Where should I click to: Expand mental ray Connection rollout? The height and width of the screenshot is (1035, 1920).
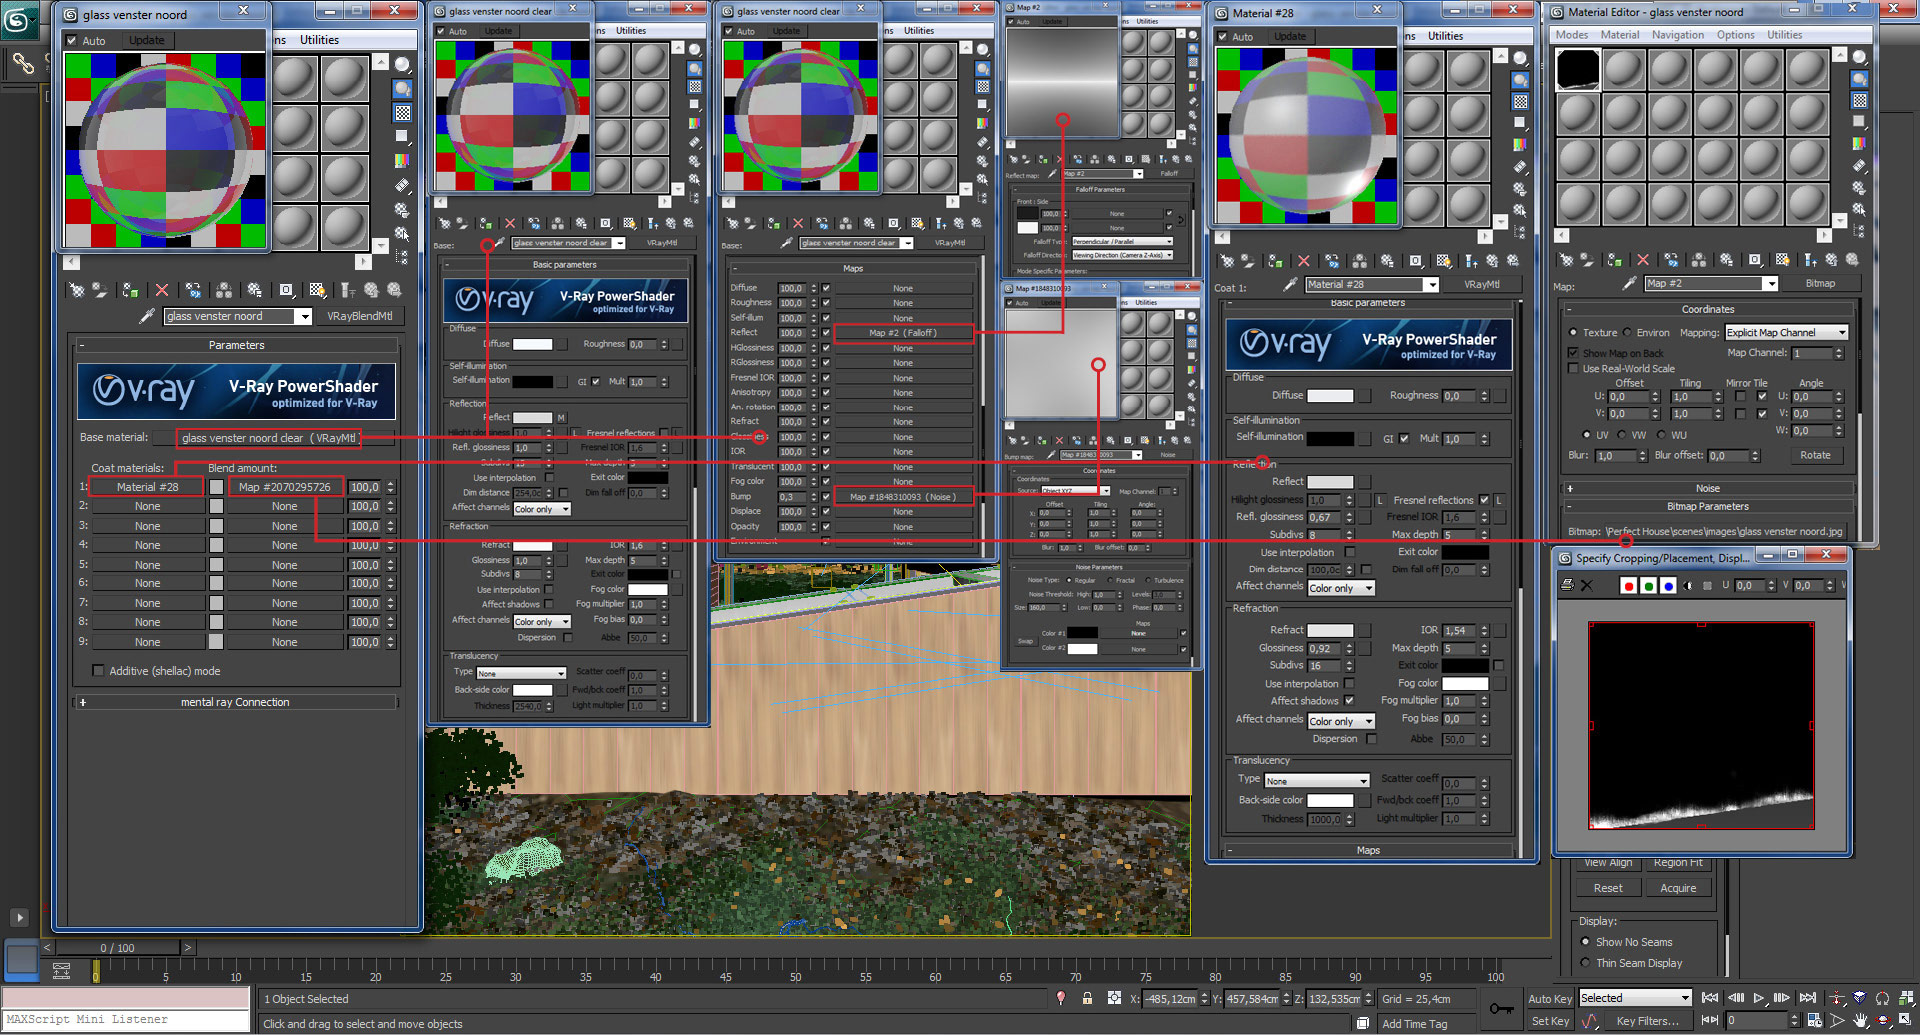(235, 702)
